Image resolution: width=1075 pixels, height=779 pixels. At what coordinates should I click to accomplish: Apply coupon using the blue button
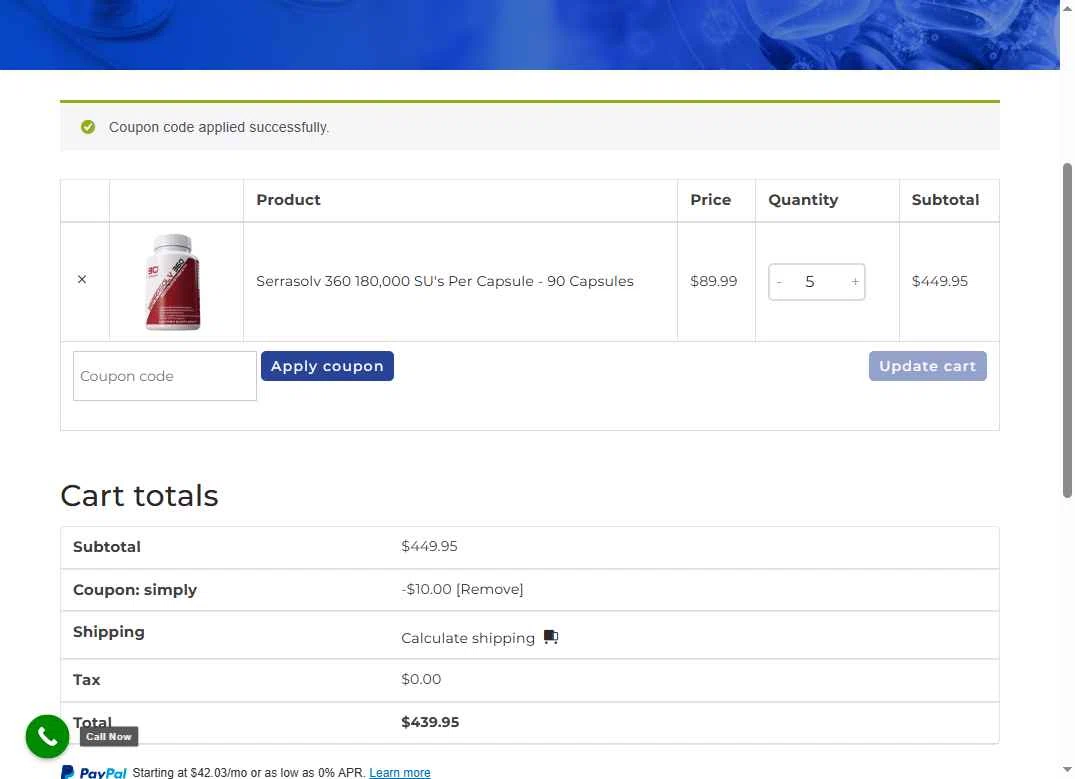click(x=327, y=366)
